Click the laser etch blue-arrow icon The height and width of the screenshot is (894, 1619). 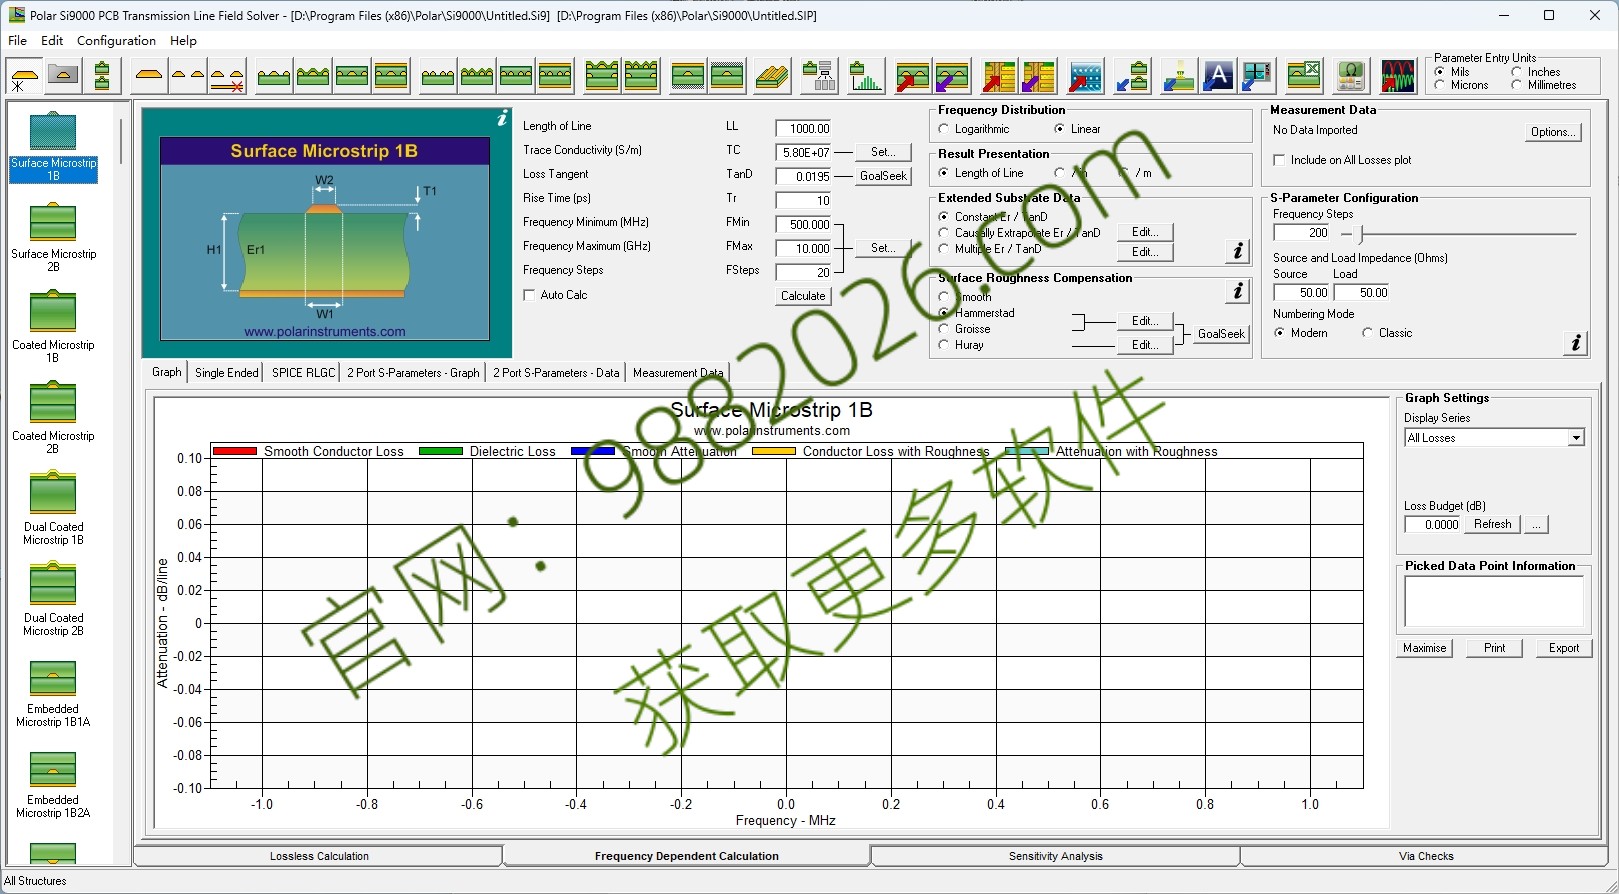pyautogui.click(x=1179, y=76)
